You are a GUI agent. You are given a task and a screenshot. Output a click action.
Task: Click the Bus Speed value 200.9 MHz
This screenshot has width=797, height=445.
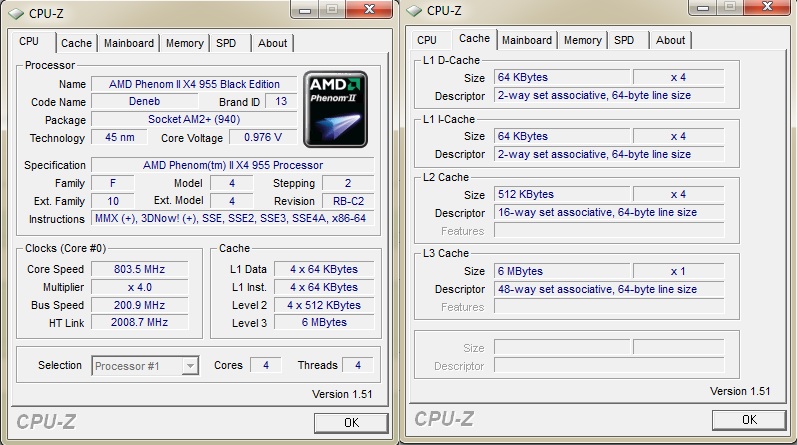tap(140, 305)
